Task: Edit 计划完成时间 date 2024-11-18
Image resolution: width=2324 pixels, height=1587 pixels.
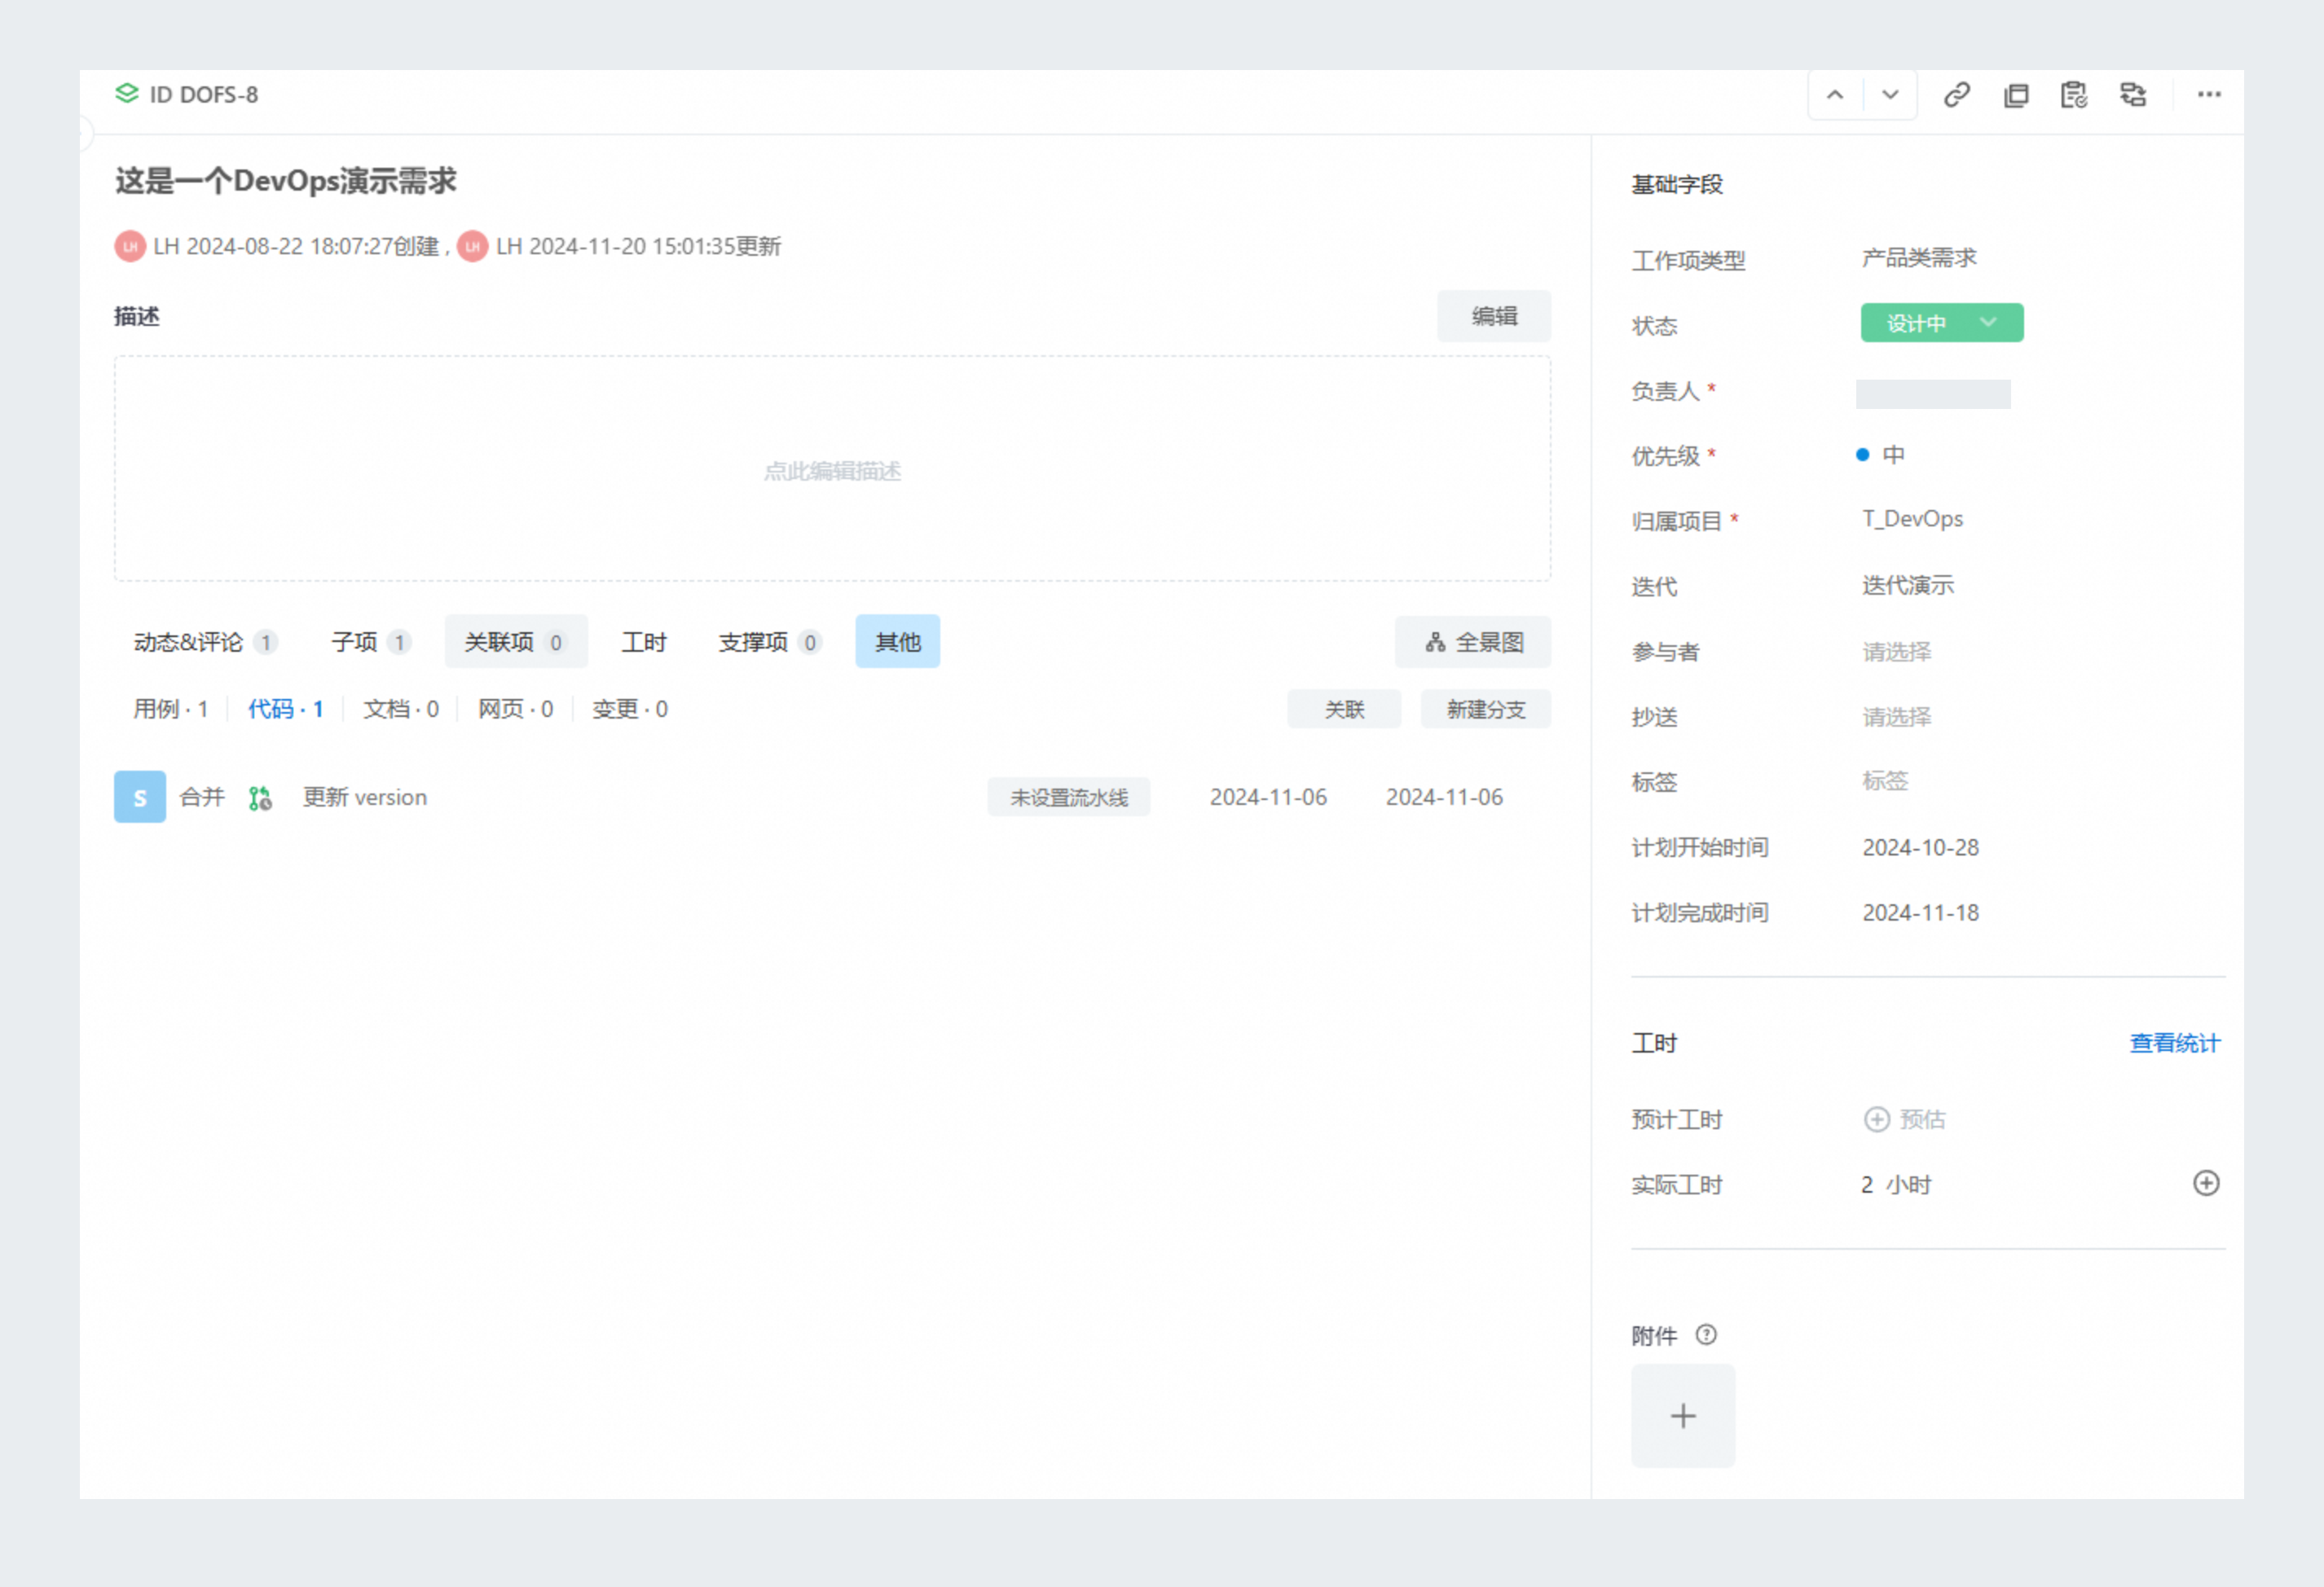Action: click(x=1920, y=913)
